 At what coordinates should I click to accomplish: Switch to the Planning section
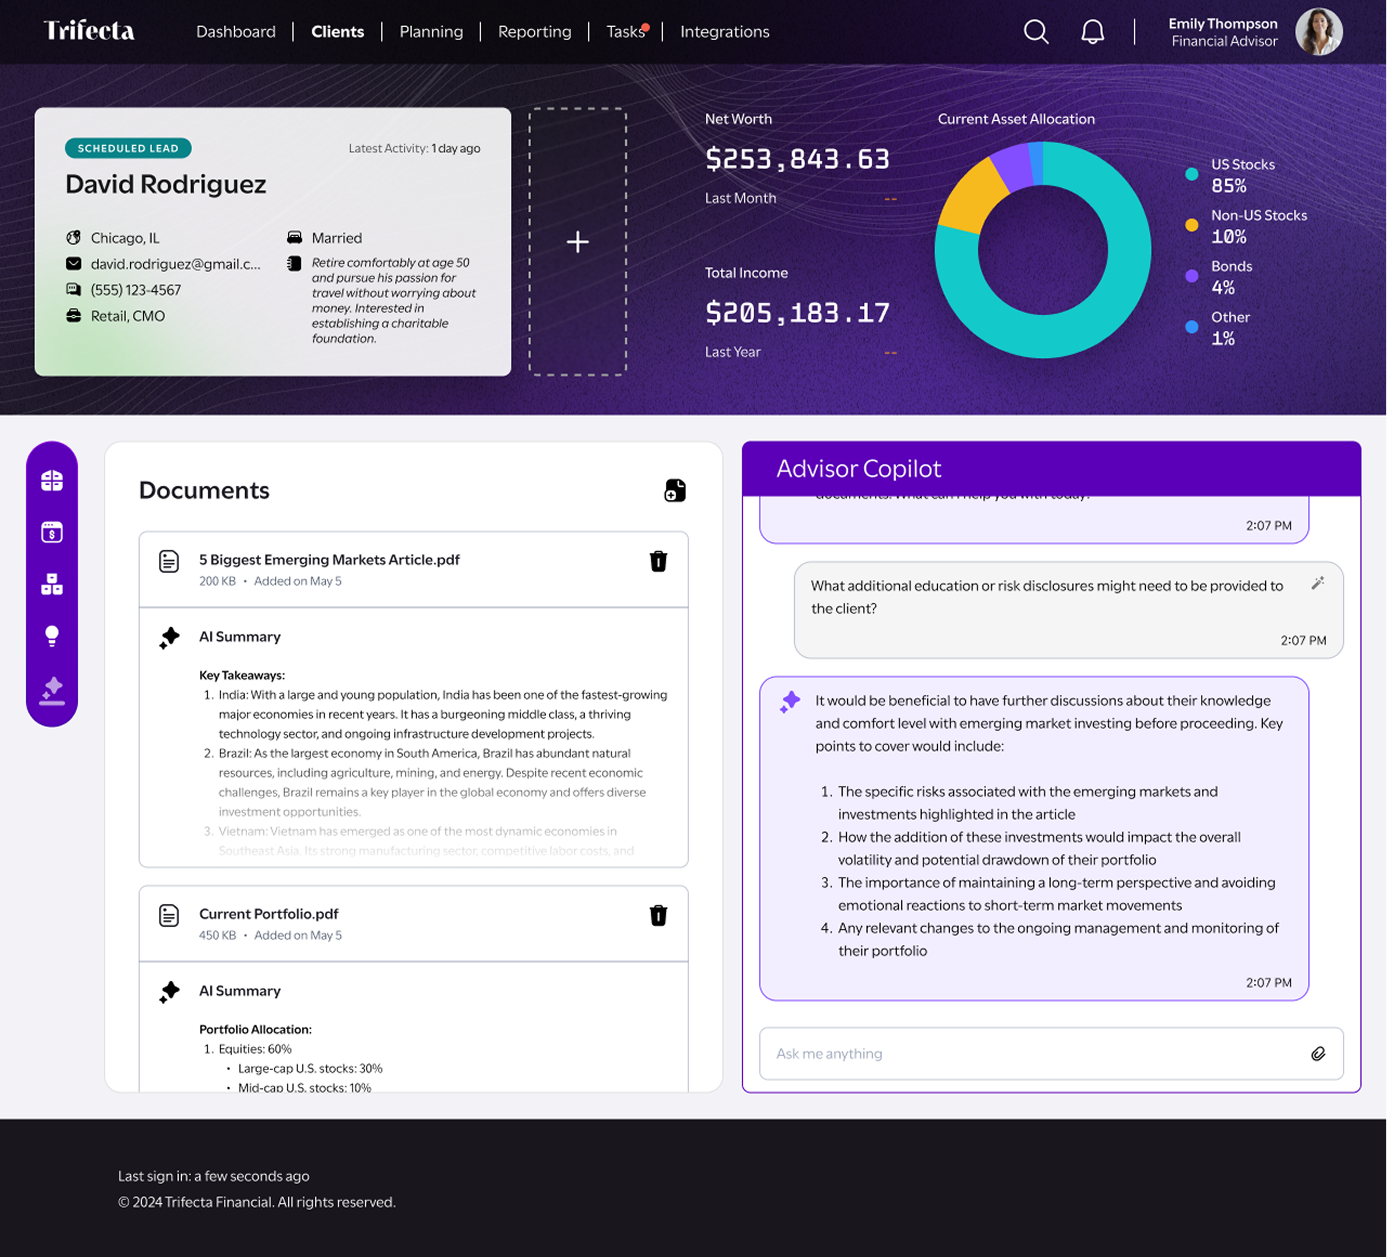[431, 32]
